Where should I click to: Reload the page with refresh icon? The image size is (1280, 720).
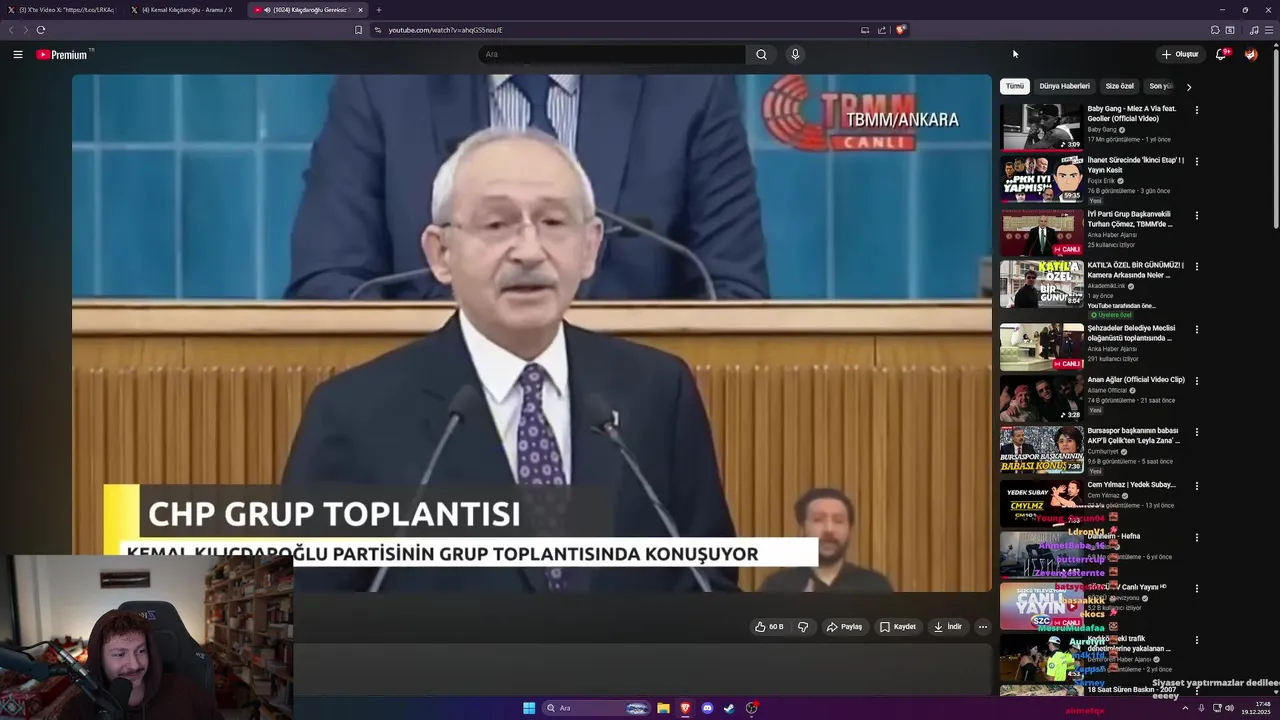point(41,30)
